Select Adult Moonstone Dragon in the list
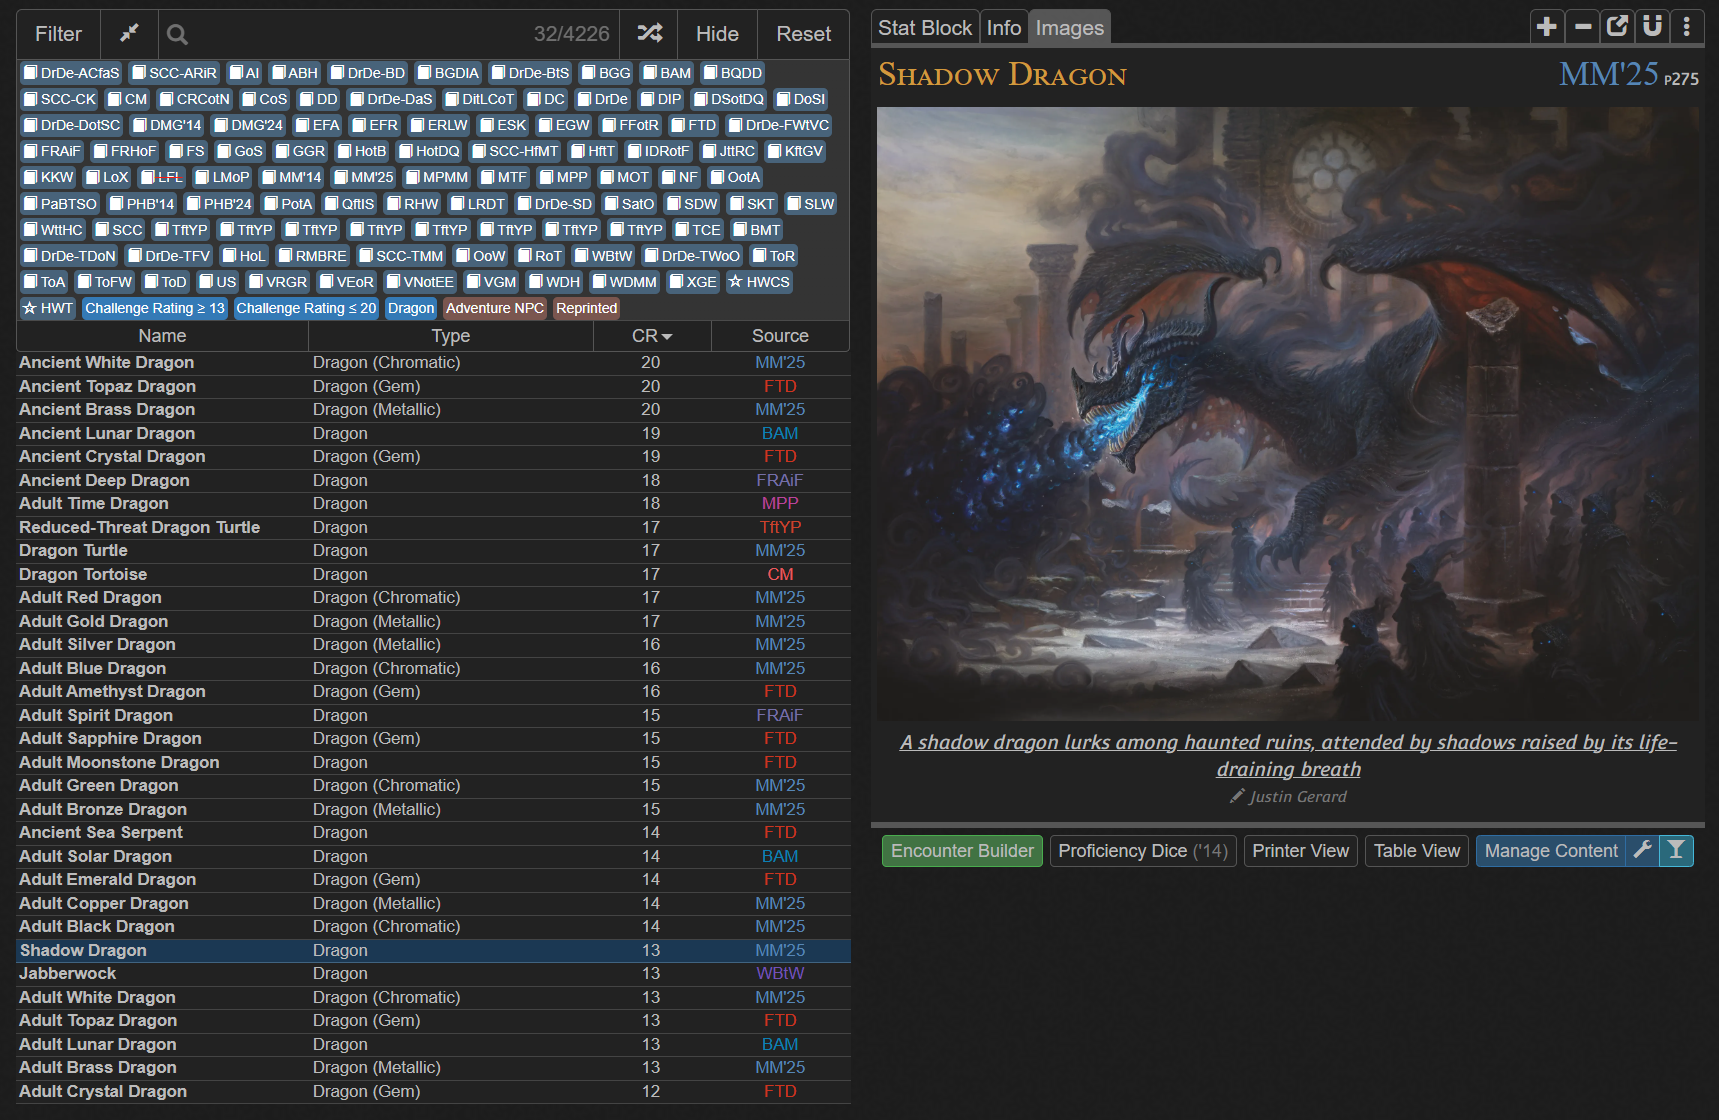This screenshot has width=1719, height=1120. [433, 763]
